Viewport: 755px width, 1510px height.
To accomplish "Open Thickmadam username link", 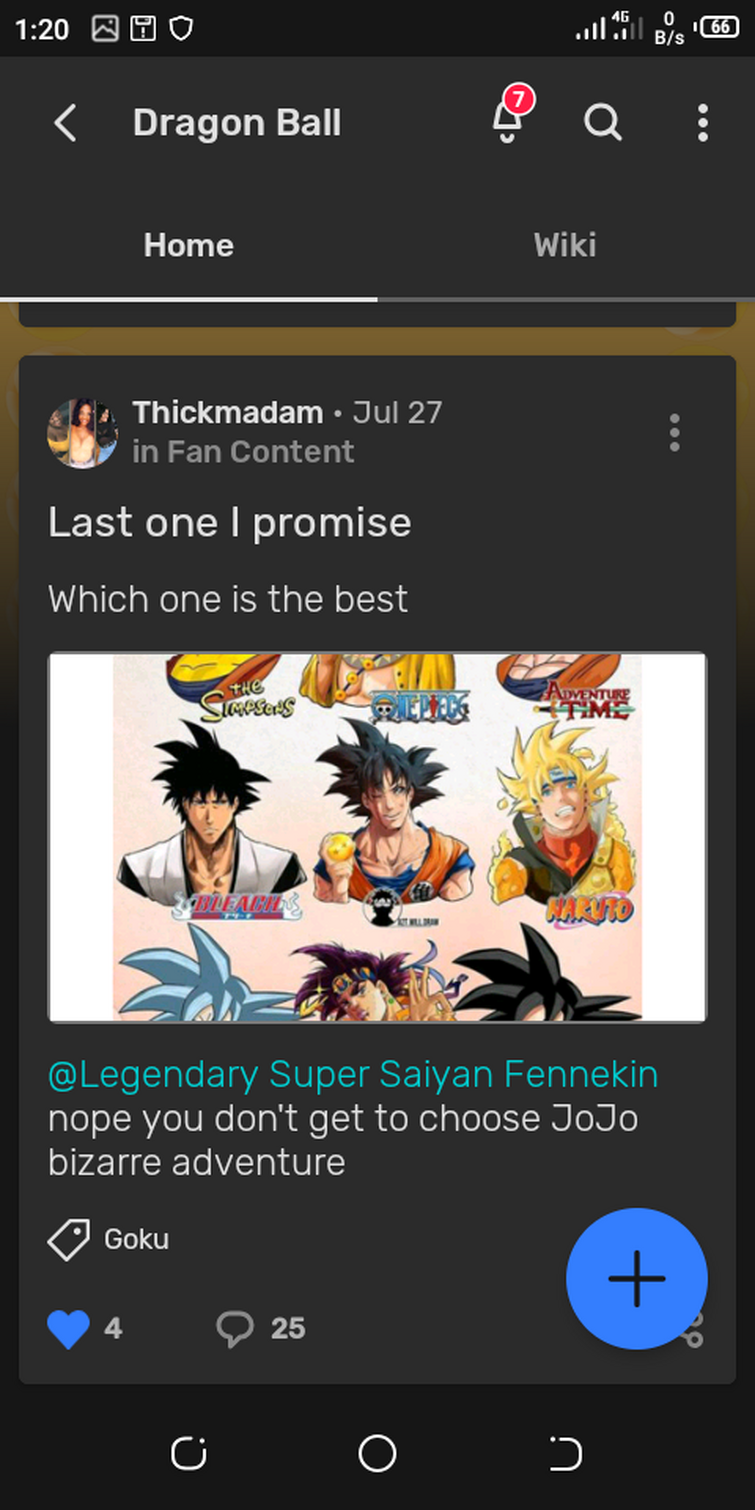I will pos(228,412).
